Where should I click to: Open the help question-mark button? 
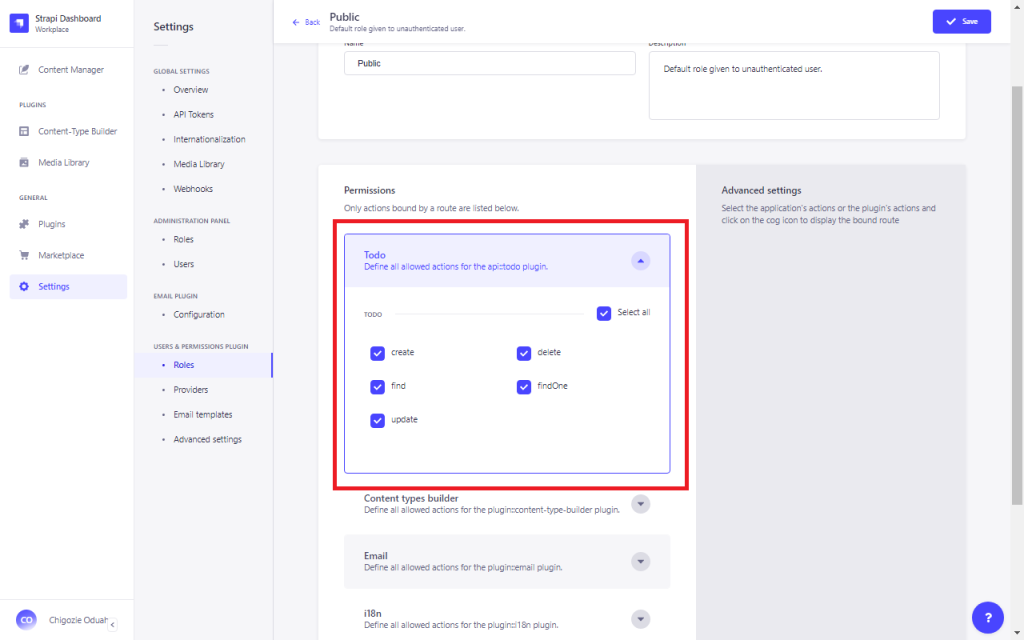click(x=987, y=617)
